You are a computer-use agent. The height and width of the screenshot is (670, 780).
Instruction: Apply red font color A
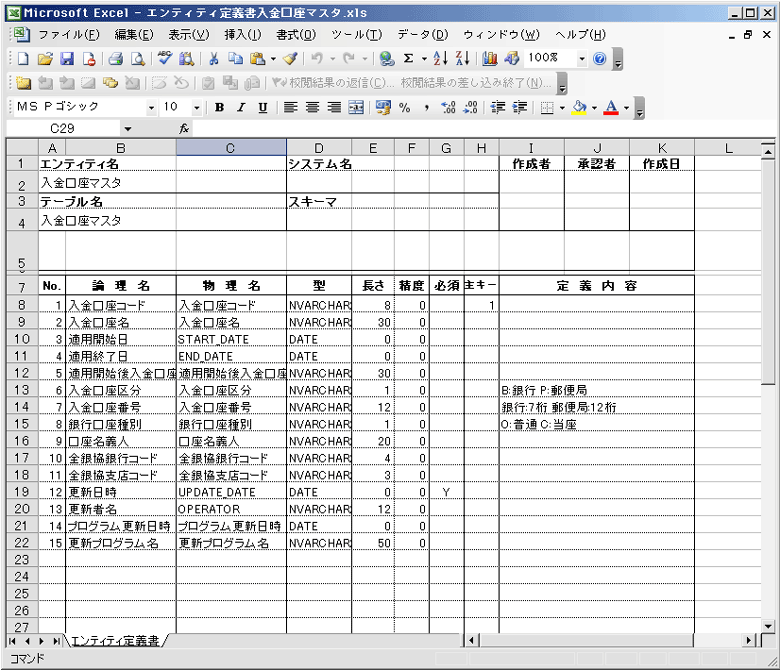pyautogui.click(x=611, y=107)
